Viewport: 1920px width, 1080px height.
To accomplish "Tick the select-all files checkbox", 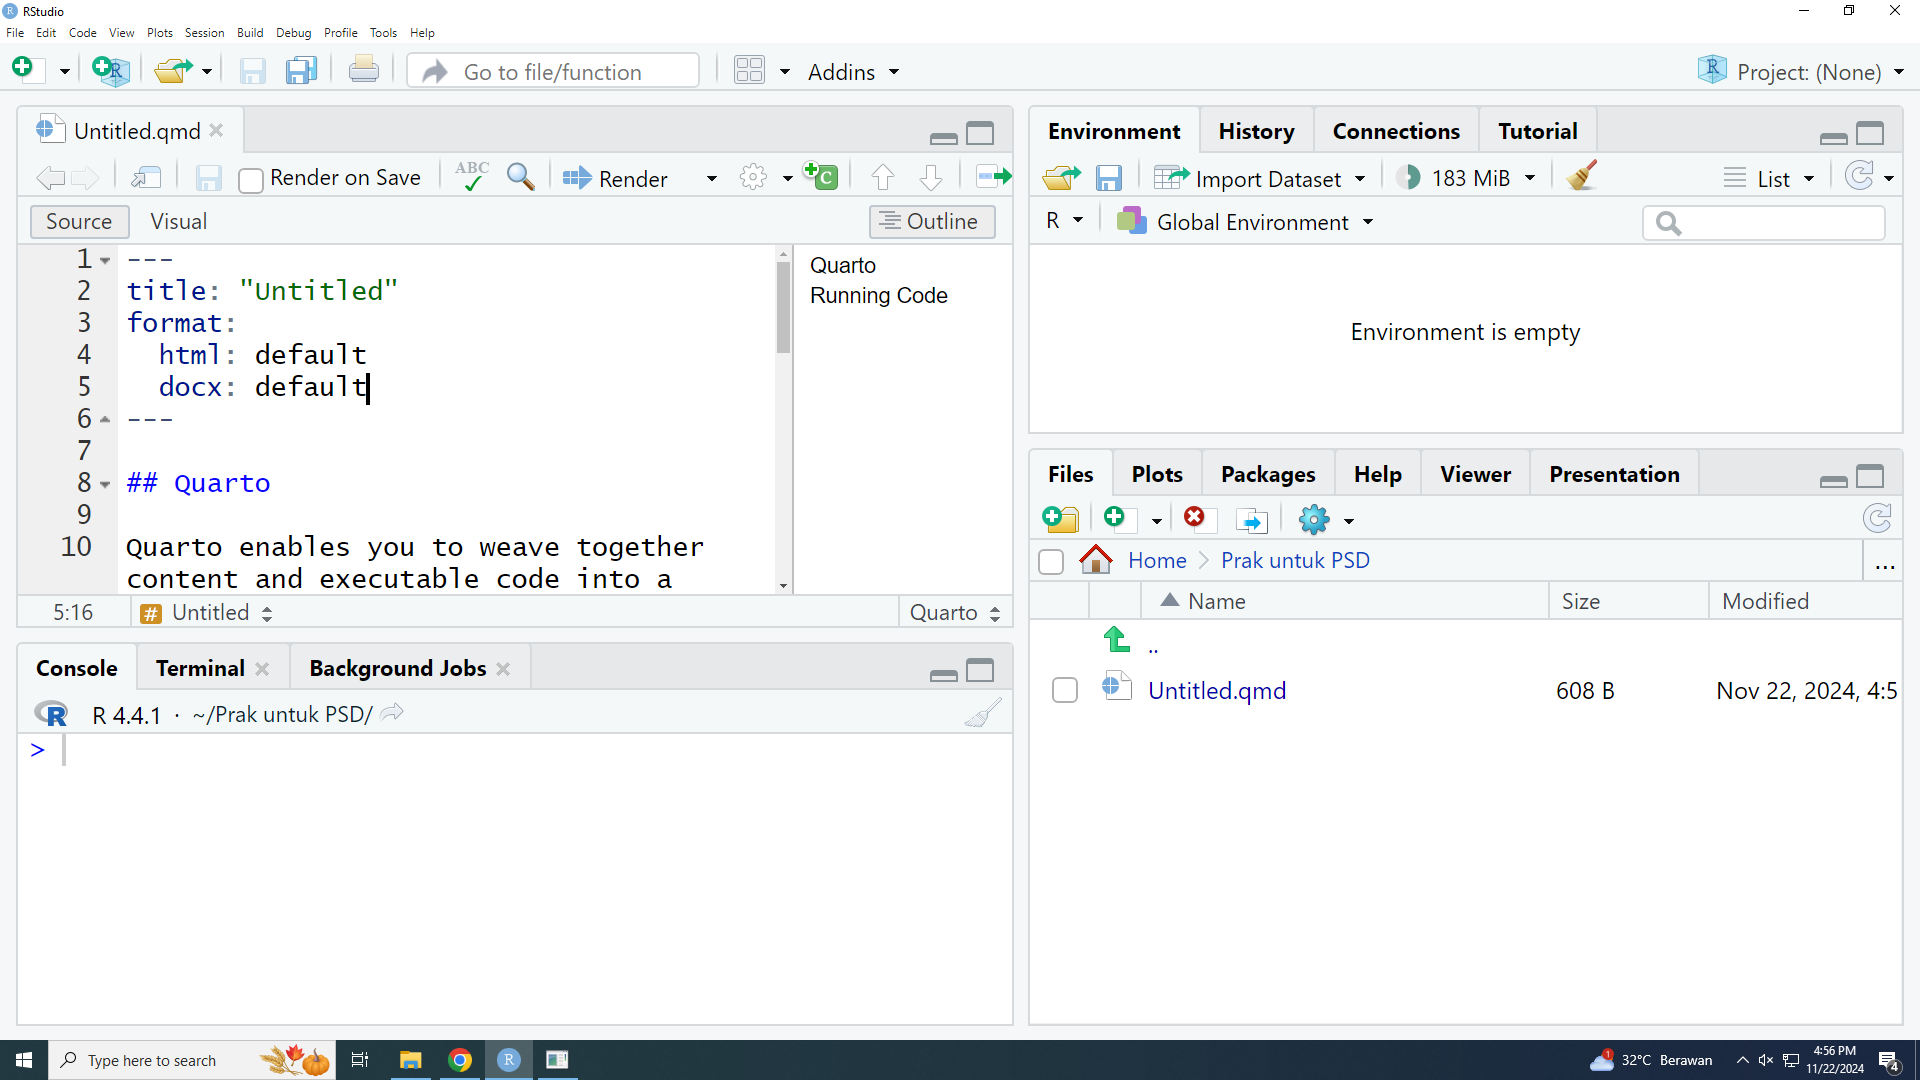I will 1051,561.
